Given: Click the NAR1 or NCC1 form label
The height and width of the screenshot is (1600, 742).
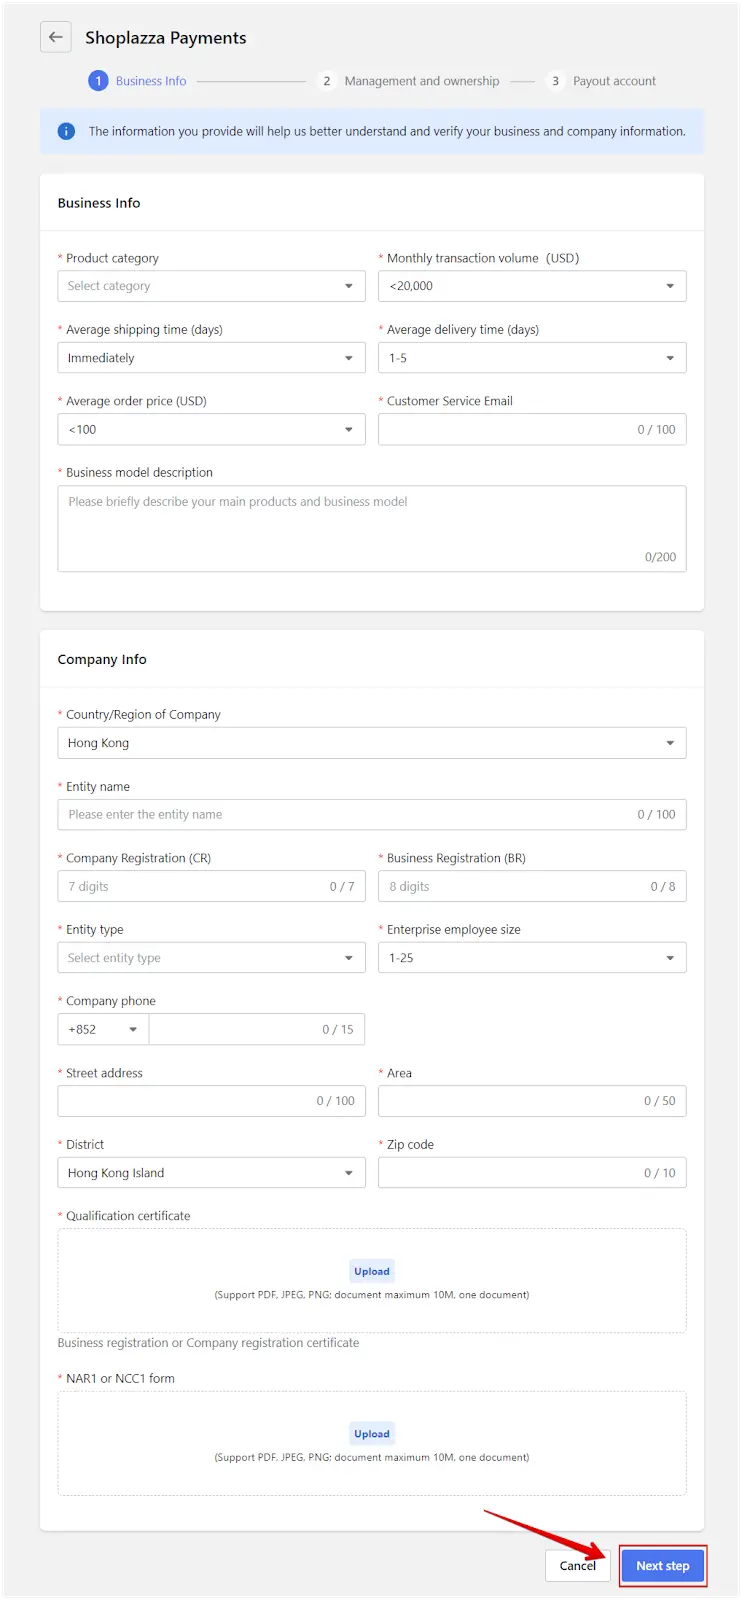Looking at the screenshot, I should 120,1379.
